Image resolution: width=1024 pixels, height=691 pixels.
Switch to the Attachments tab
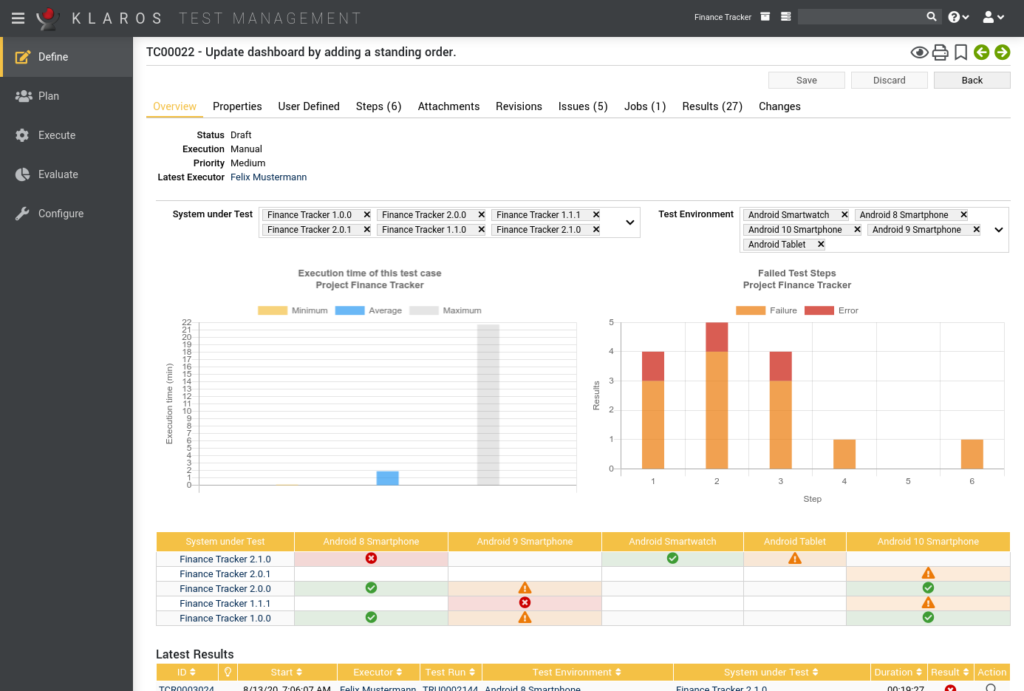(449, 106)
